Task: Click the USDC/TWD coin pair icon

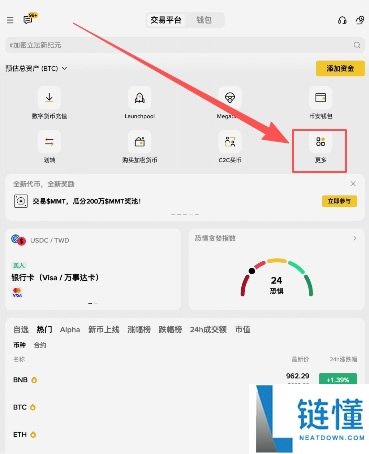Action: click(x=18, y=240)
